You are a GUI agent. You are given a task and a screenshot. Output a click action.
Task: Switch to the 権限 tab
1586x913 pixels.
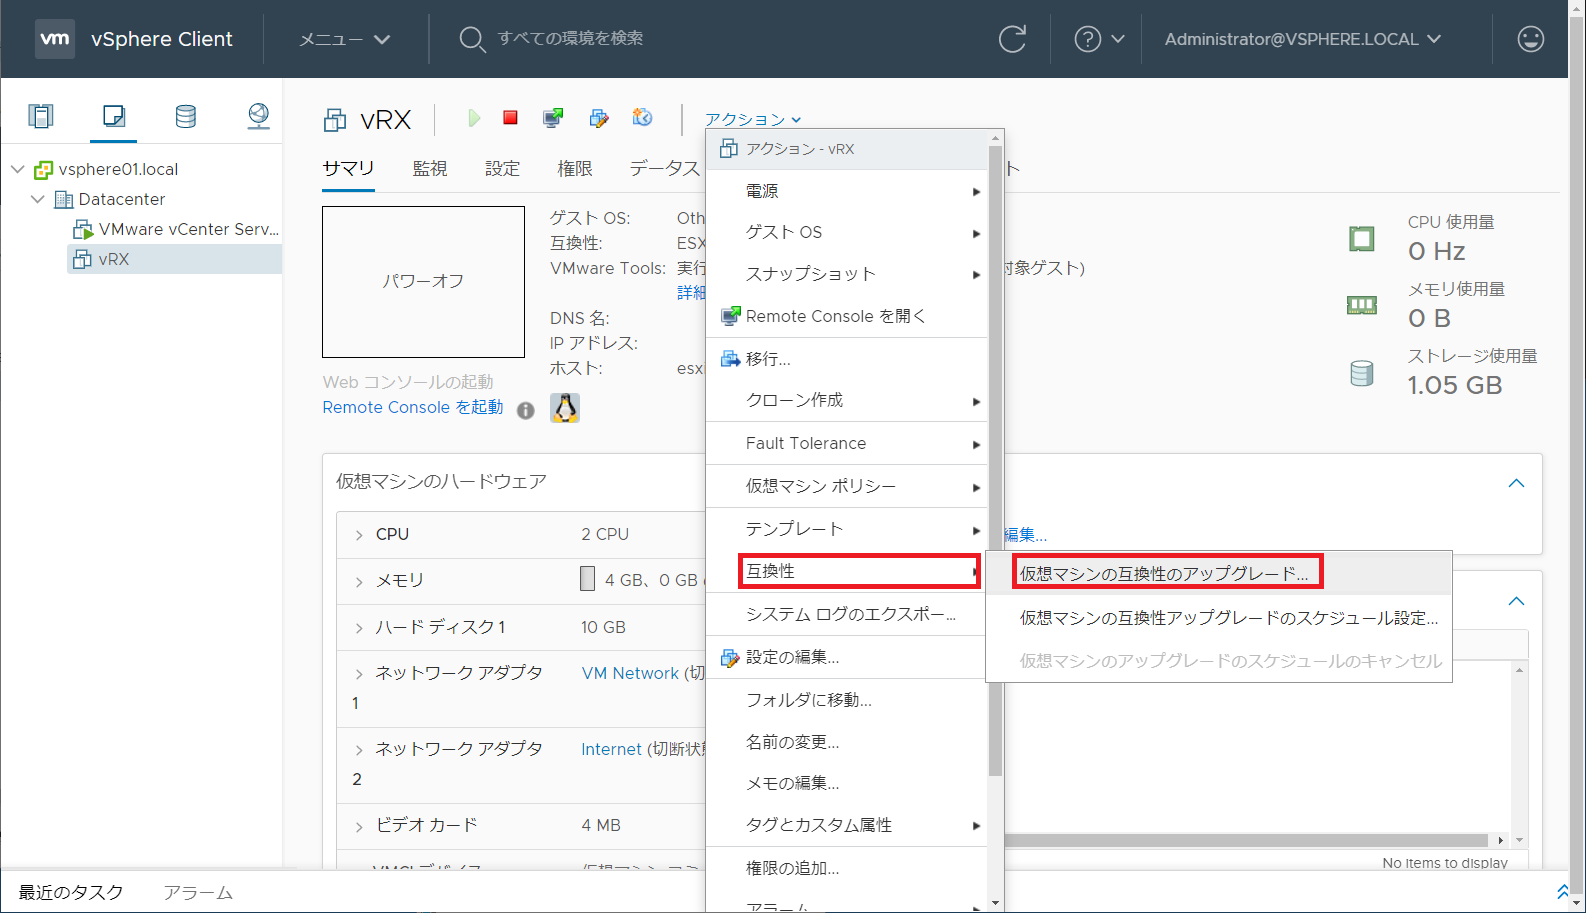pyautogui.click(x=575, y=168)
